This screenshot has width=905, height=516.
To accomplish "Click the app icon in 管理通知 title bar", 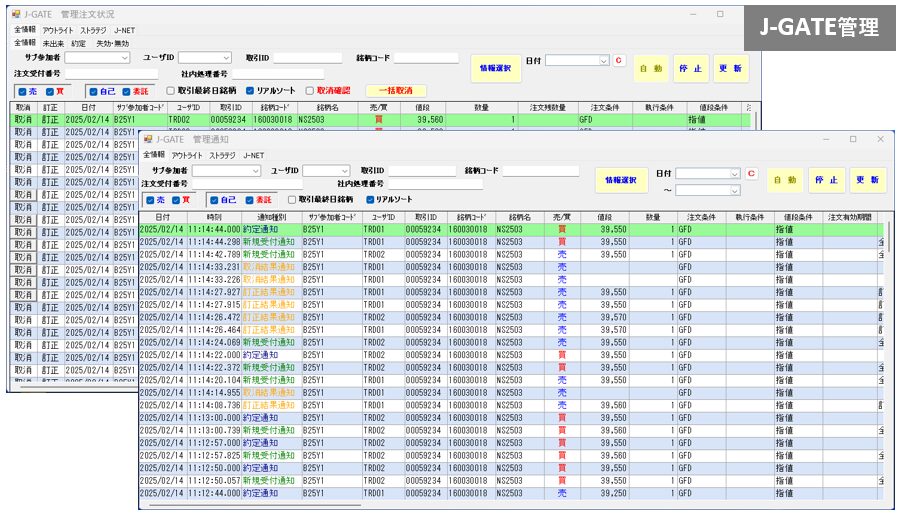I will (148, 139).
